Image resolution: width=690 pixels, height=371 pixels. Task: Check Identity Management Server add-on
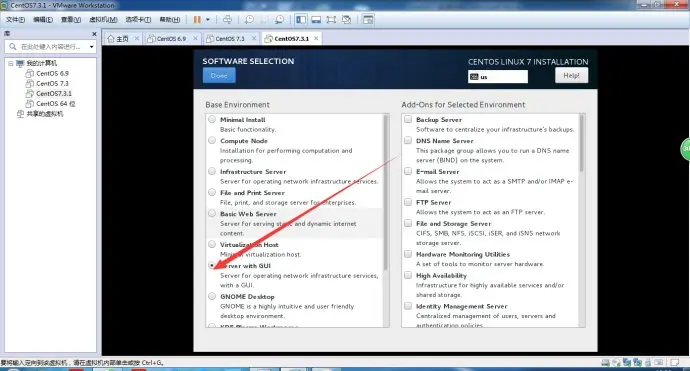408,306
